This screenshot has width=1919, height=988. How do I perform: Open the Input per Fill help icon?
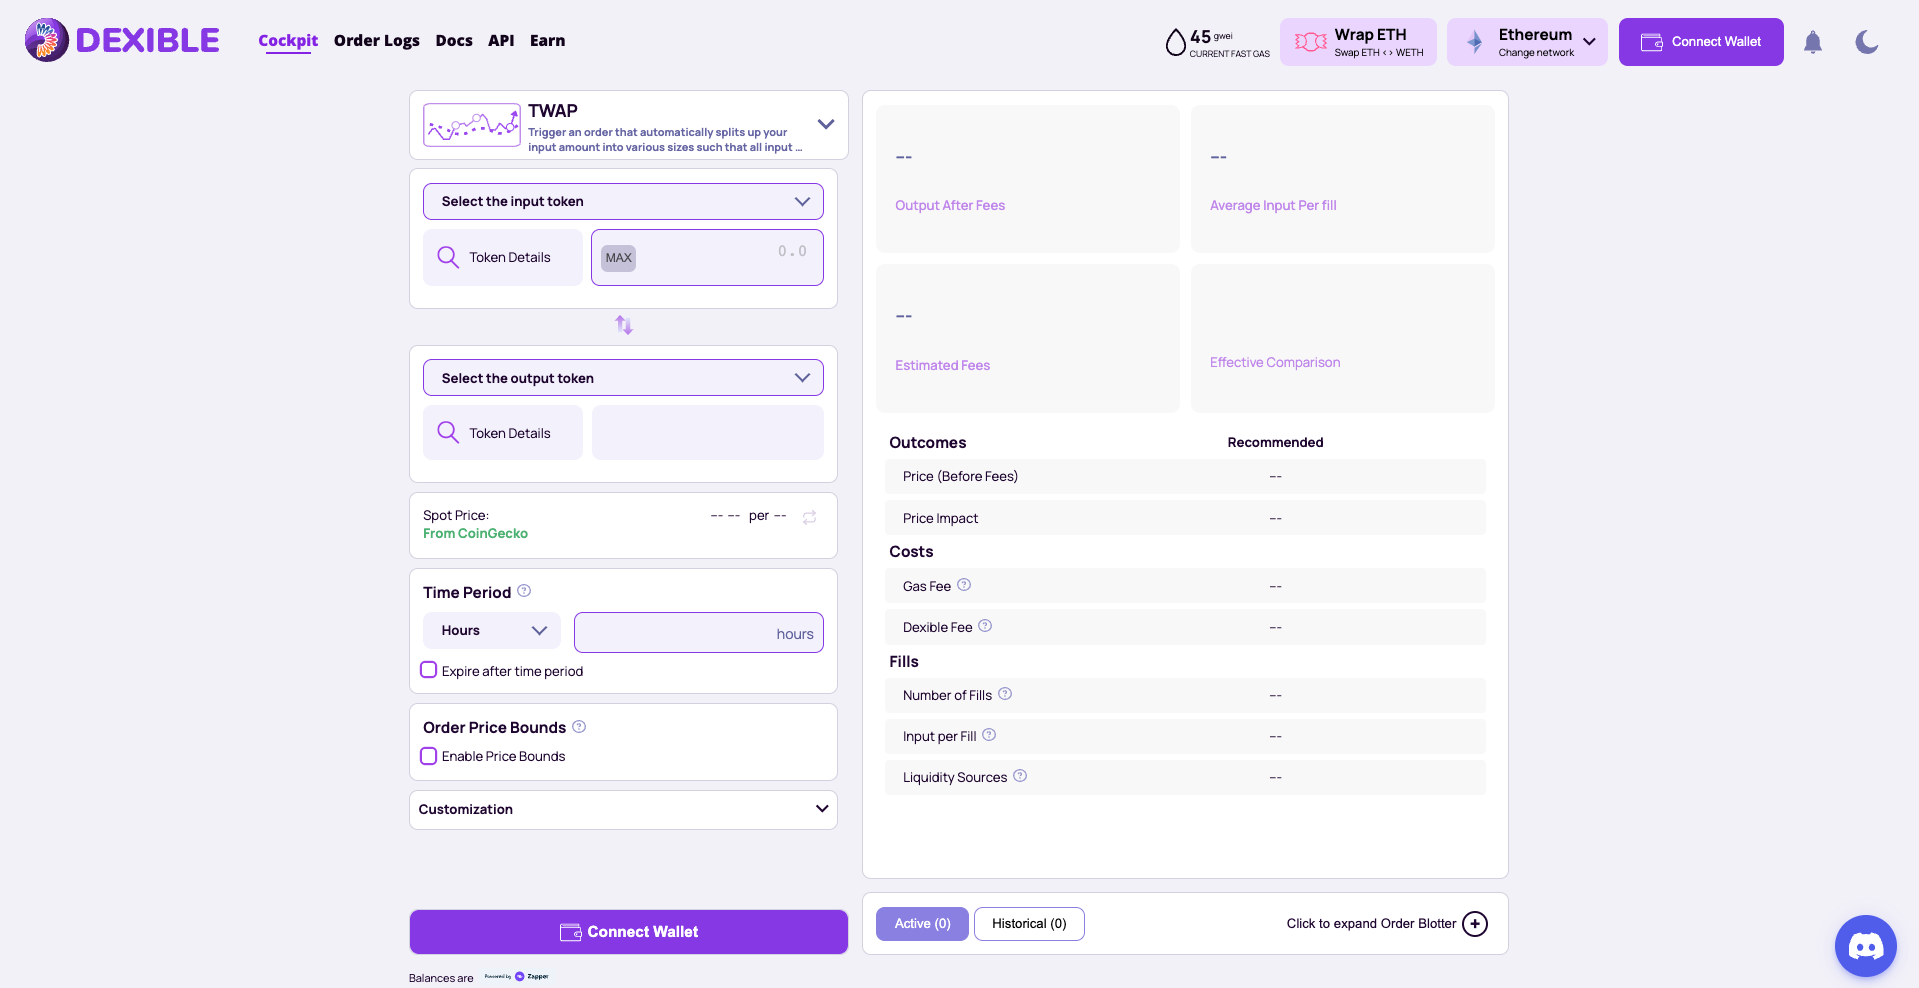point(989,735)
